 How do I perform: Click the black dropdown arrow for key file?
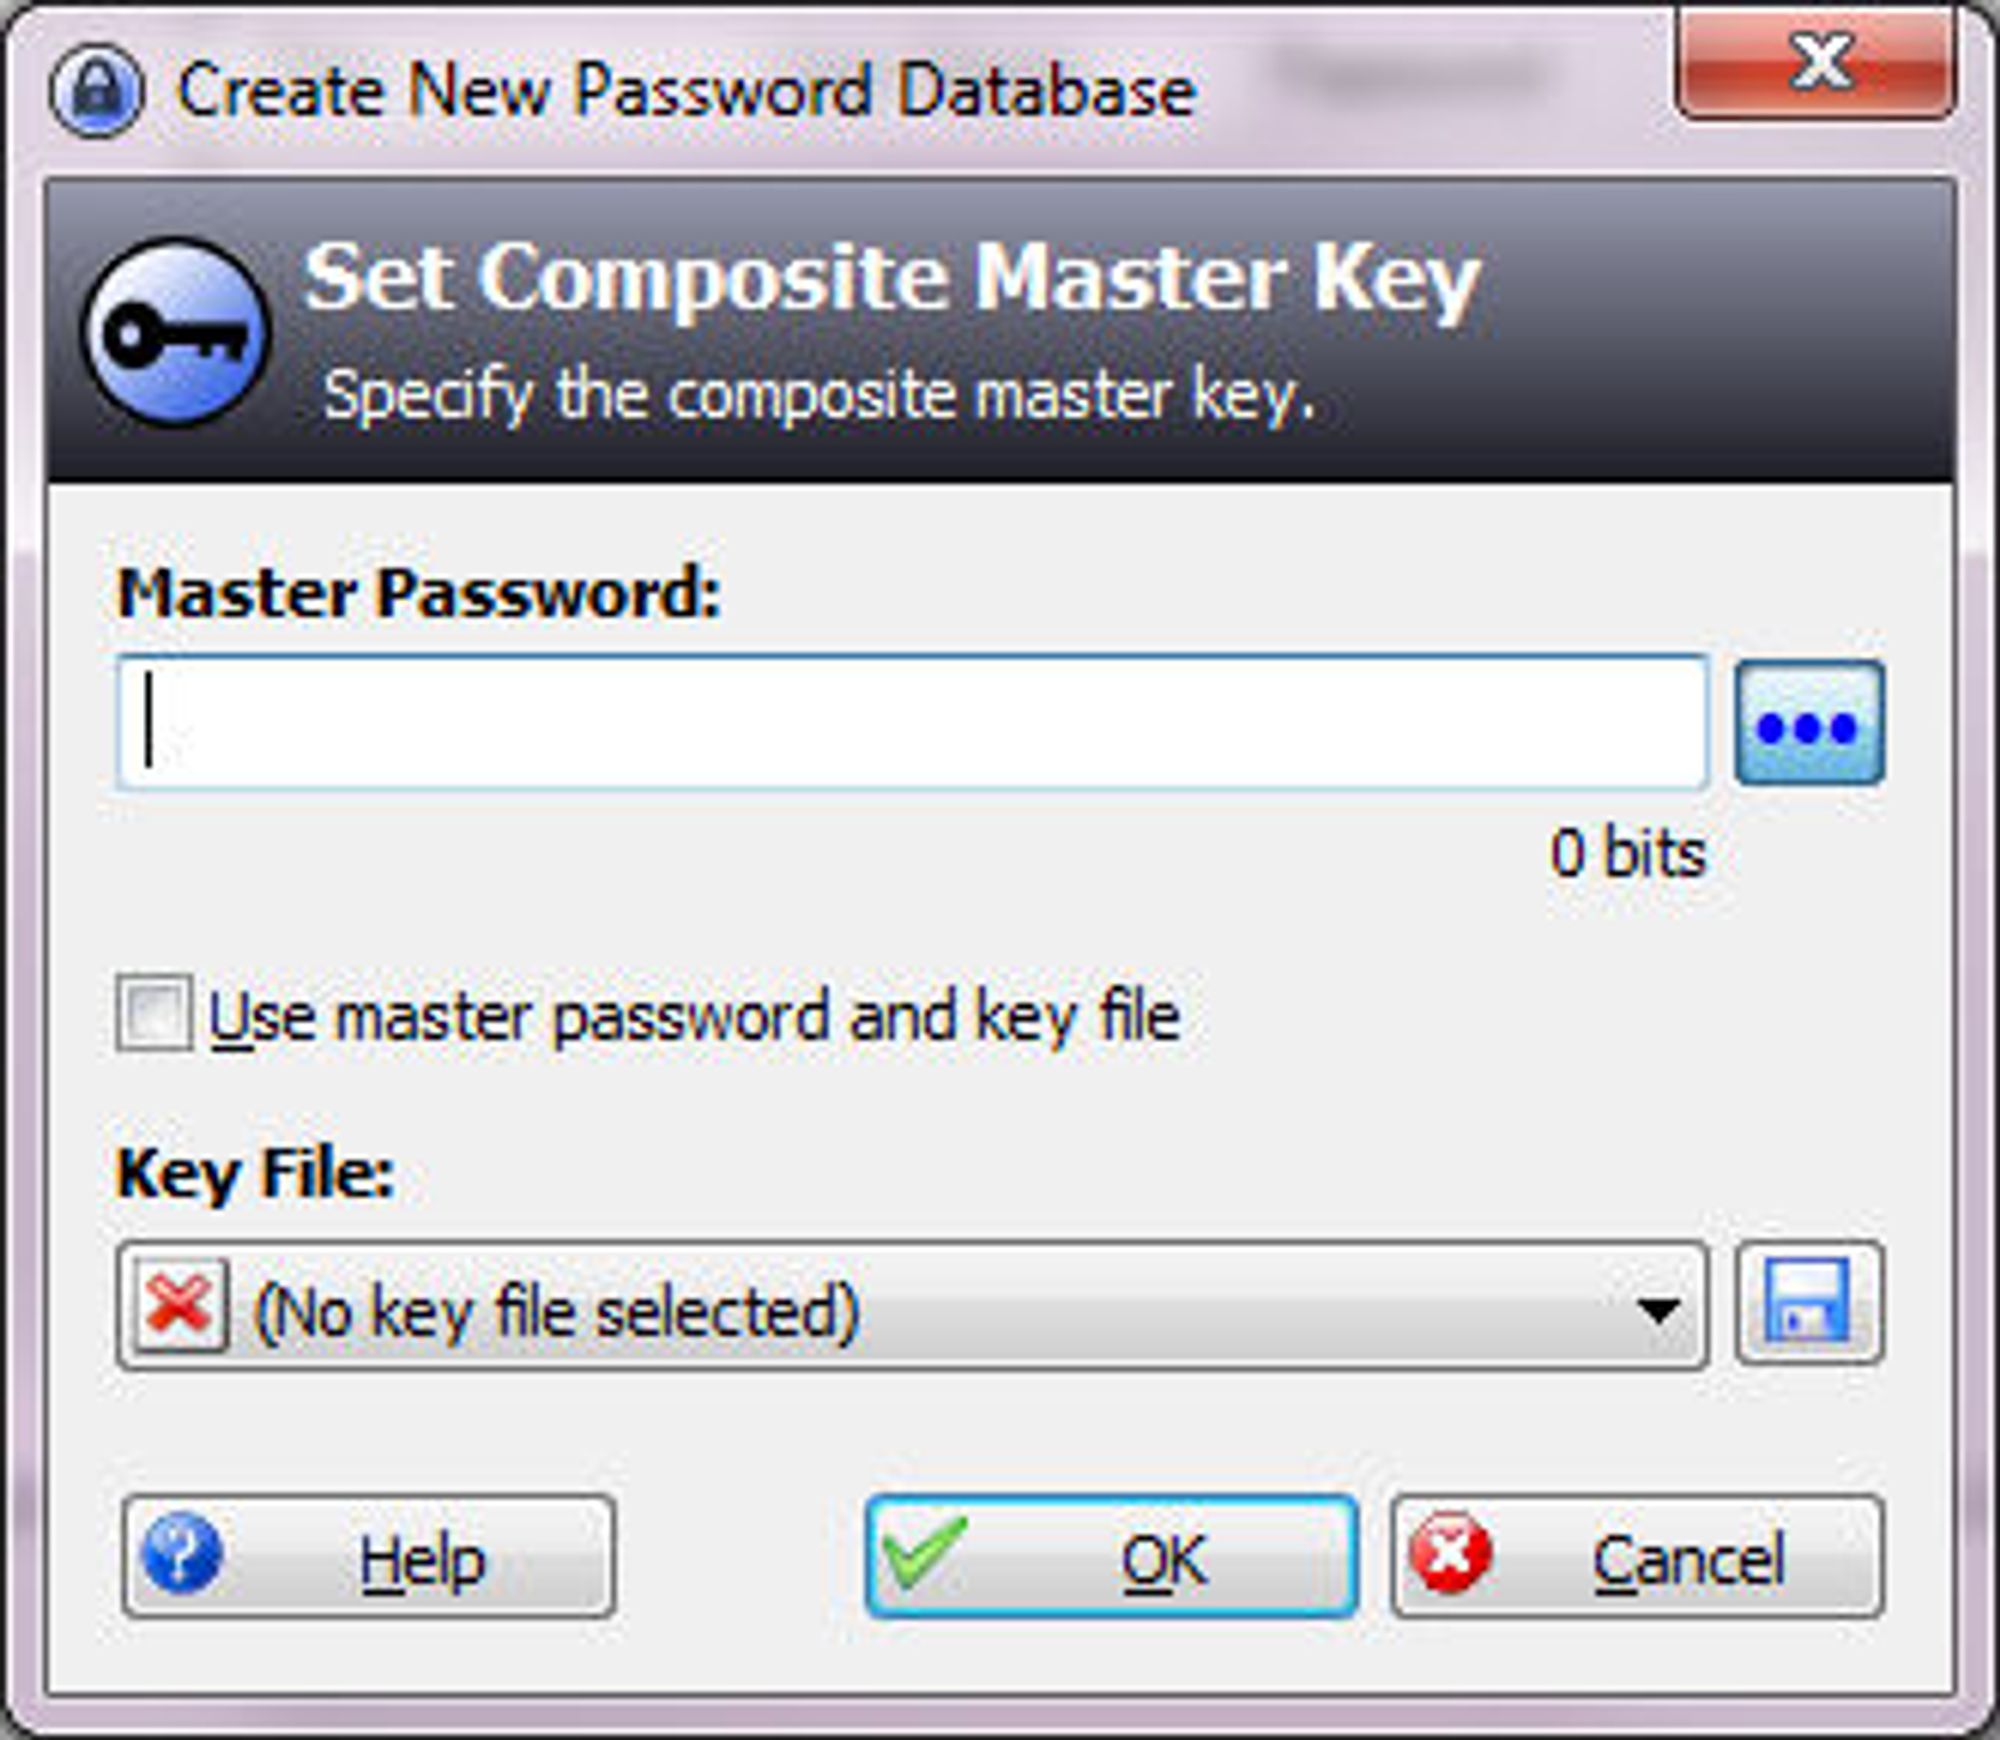tap(1658, 1309)
